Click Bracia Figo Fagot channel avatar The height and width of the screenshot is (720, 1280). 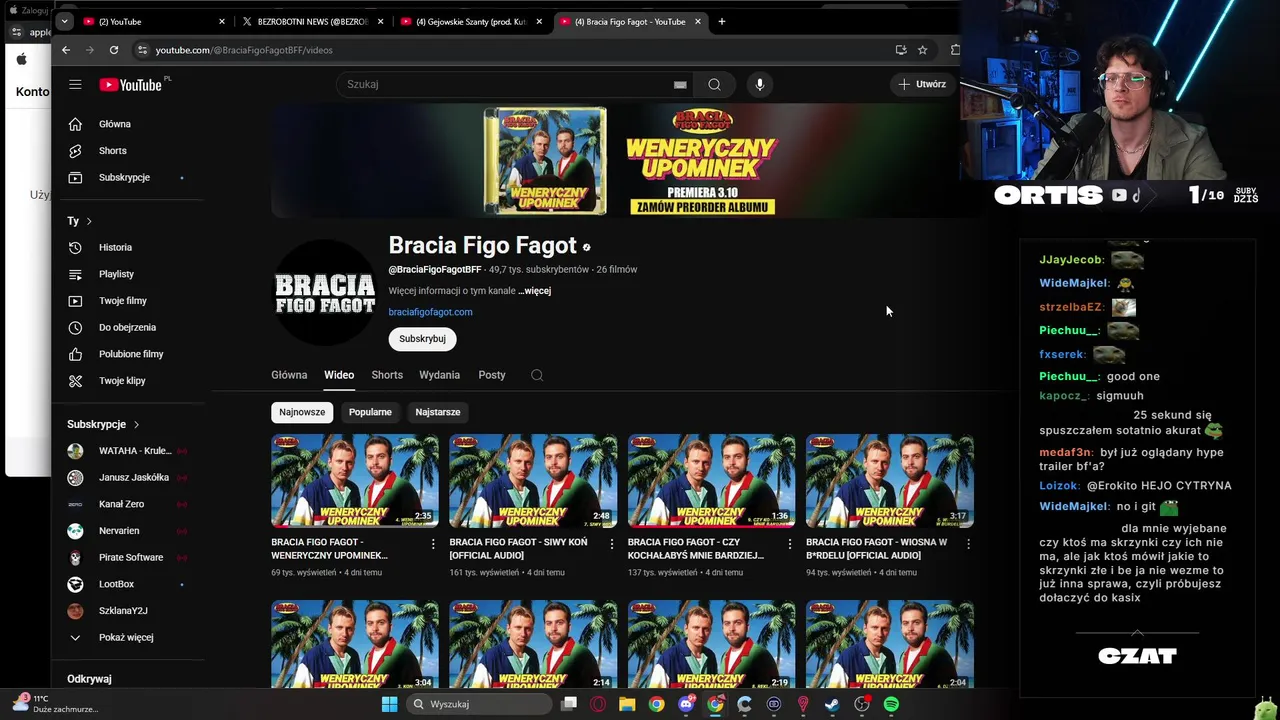coord(325,293)
